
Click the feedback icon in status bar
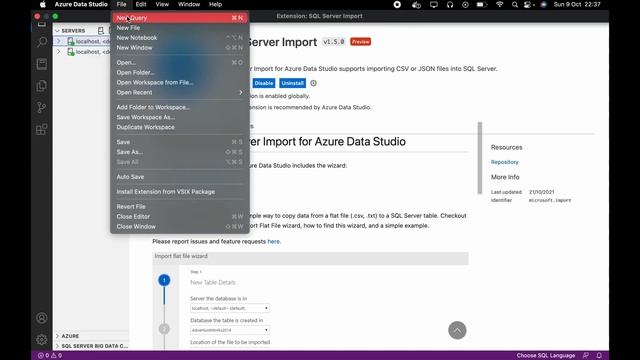[586, 356]
